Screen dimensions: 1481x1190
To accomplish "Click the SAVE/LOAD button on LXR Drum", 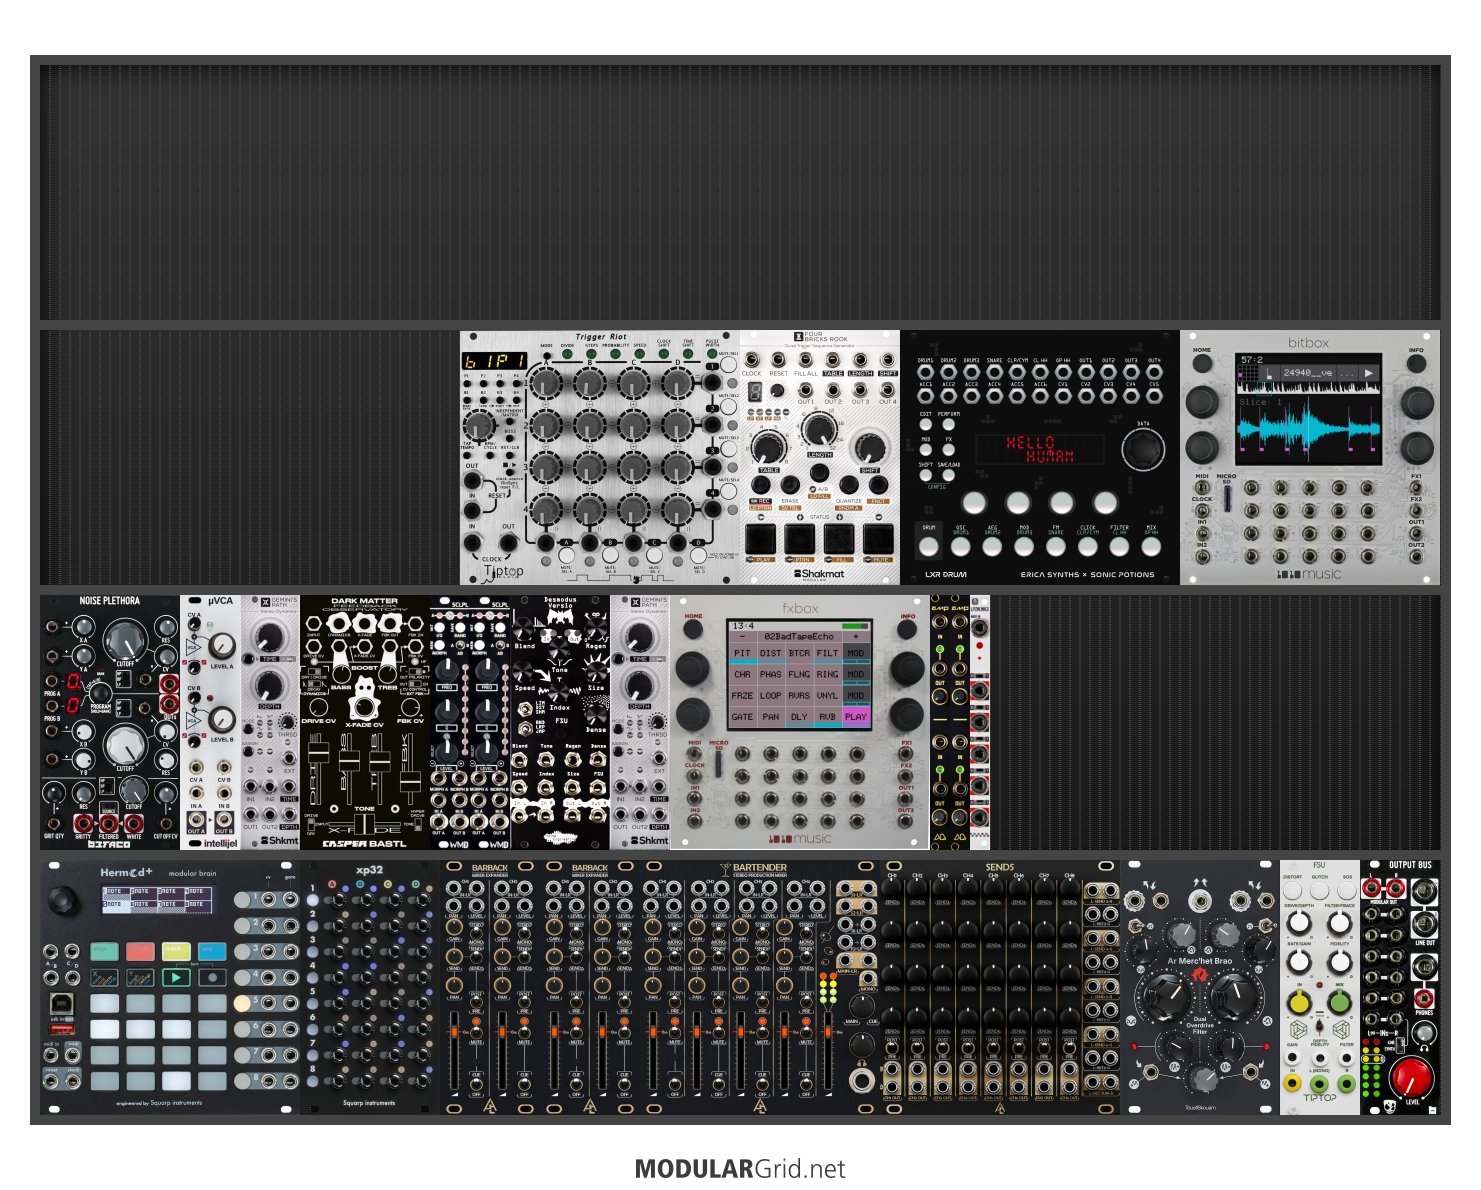I will [x=948, y=476].
